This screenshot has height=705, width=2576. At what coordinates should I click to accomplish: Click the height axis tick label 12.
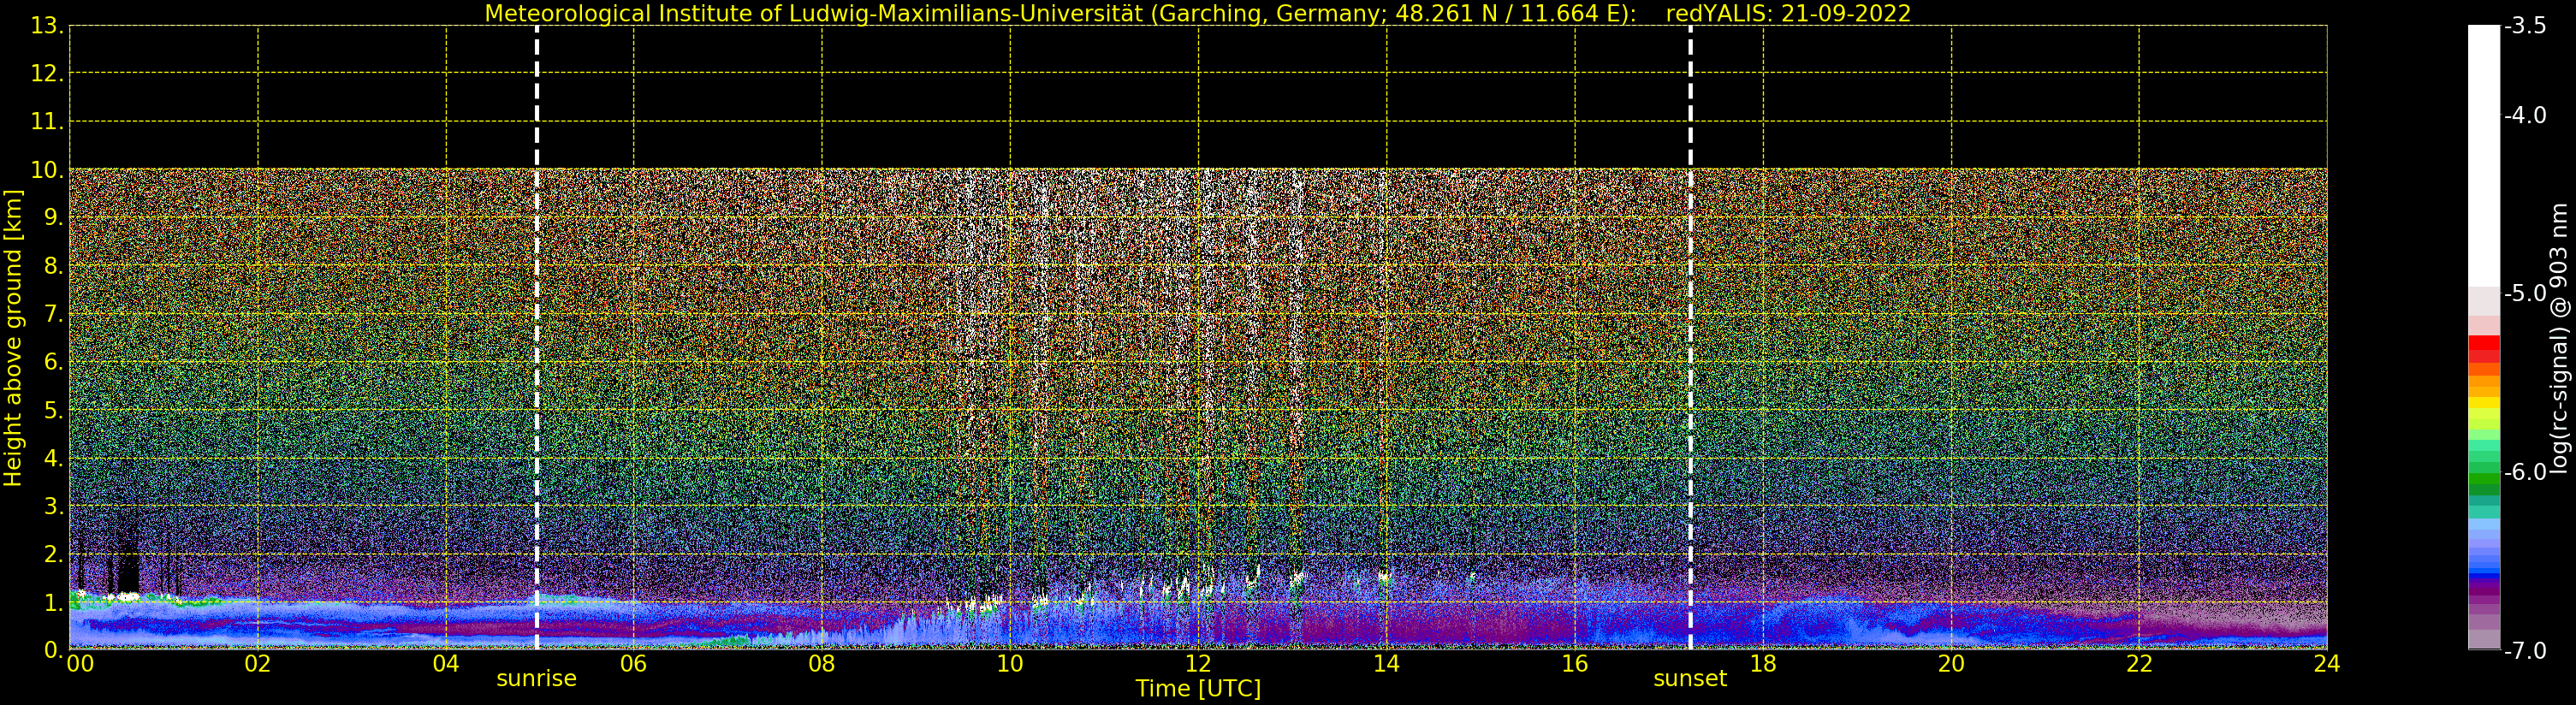47,74
